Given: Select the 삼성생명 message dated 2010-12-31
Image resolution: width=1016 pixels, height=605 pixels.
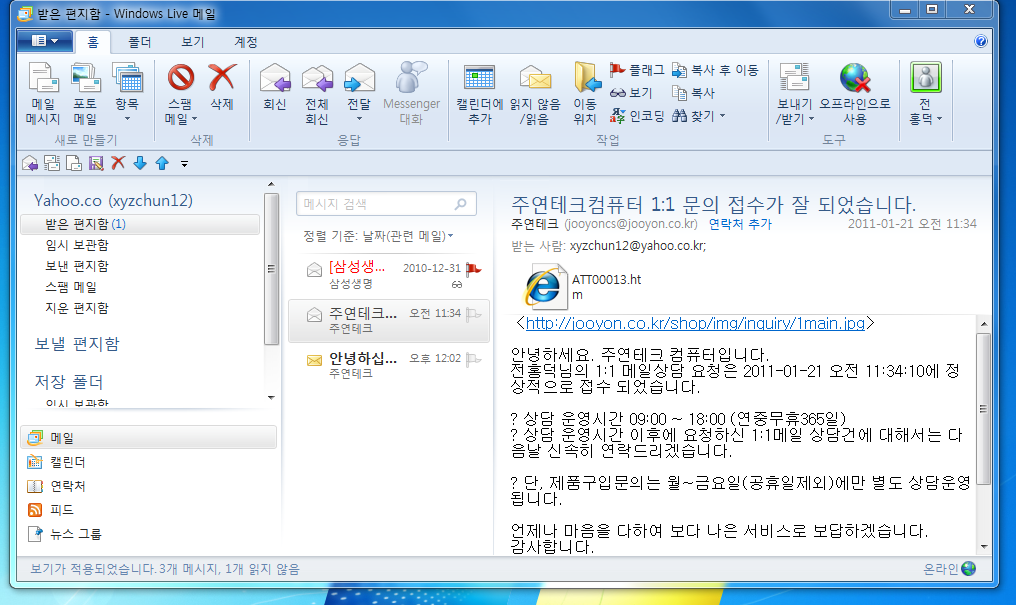Looking at the screenshot, I should [388, 275].
